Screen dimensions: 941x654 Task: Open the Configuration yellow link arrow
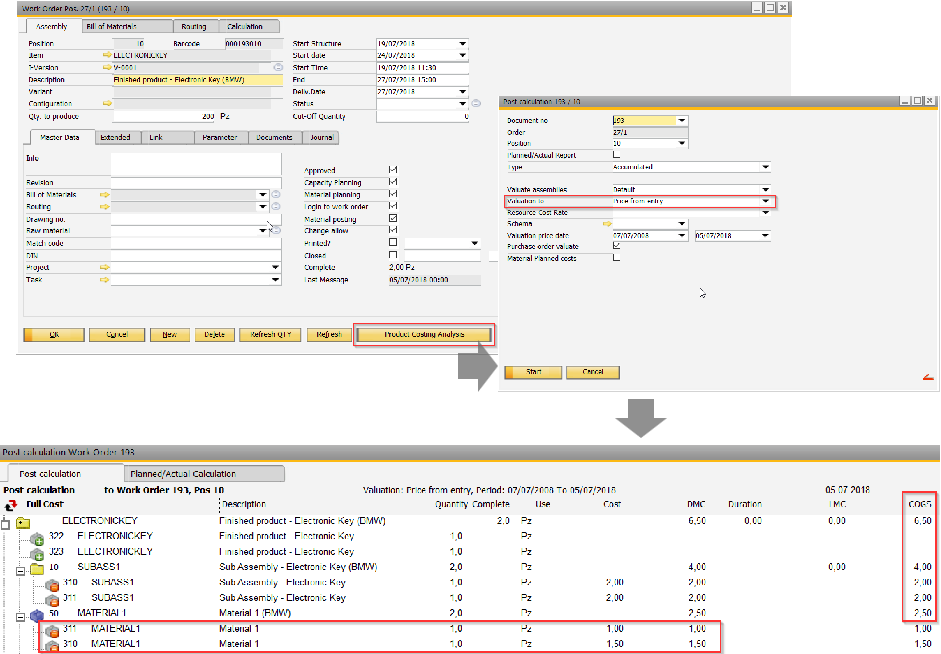coord(107,103)
